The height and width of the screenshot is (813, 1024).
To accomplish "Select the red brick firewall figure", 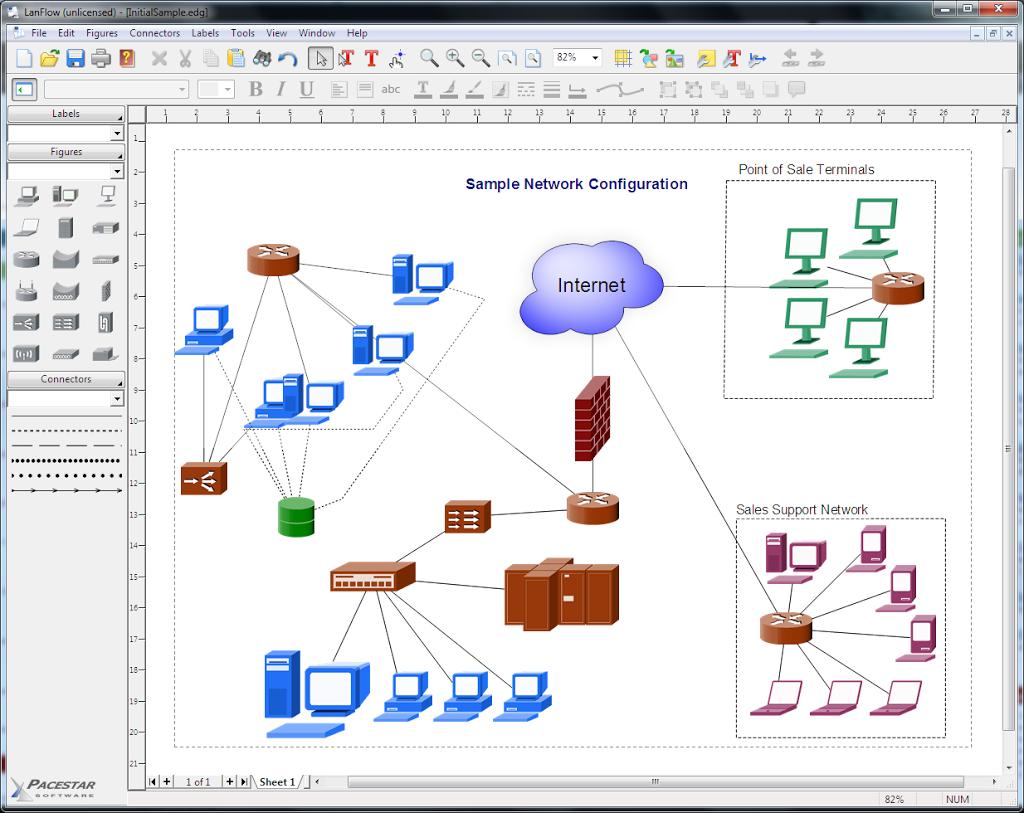I will click(592, 419).
